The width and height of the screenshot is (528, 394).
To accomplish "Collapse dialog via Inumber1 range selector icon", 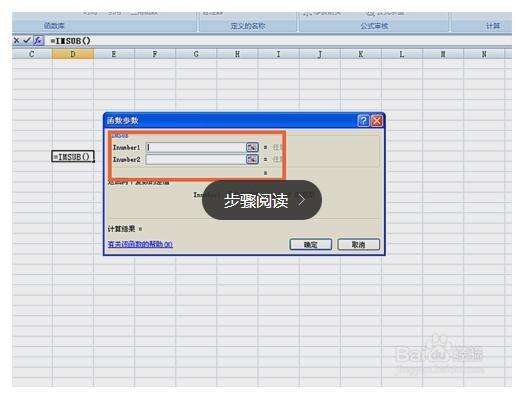I will click(252, 147).
